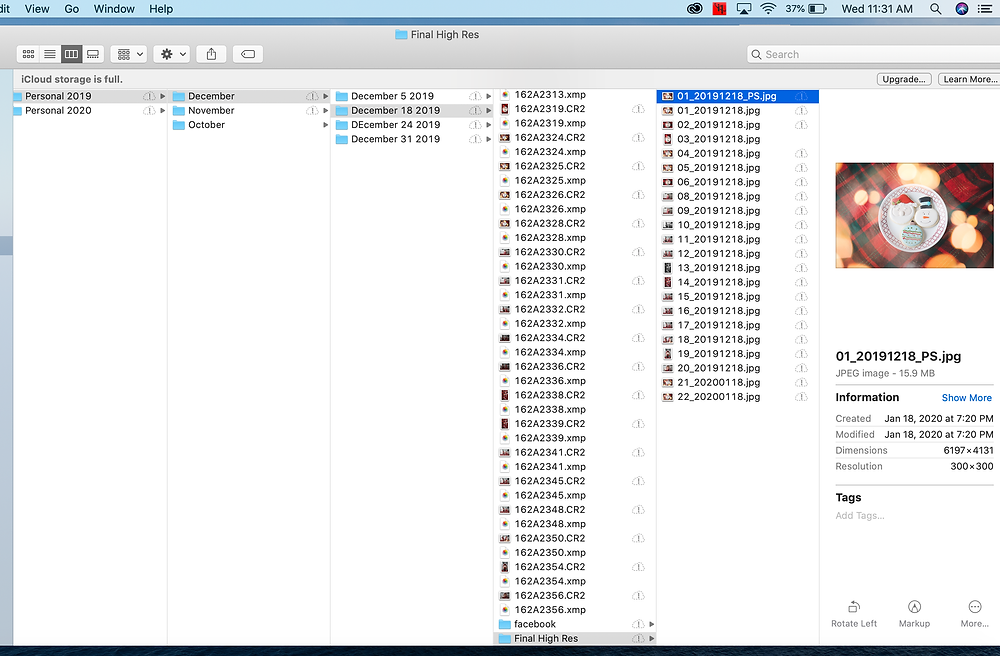Focus the Finder Search field
Viewport: 1000px width, 656px height.
click(x=874, y=54)
